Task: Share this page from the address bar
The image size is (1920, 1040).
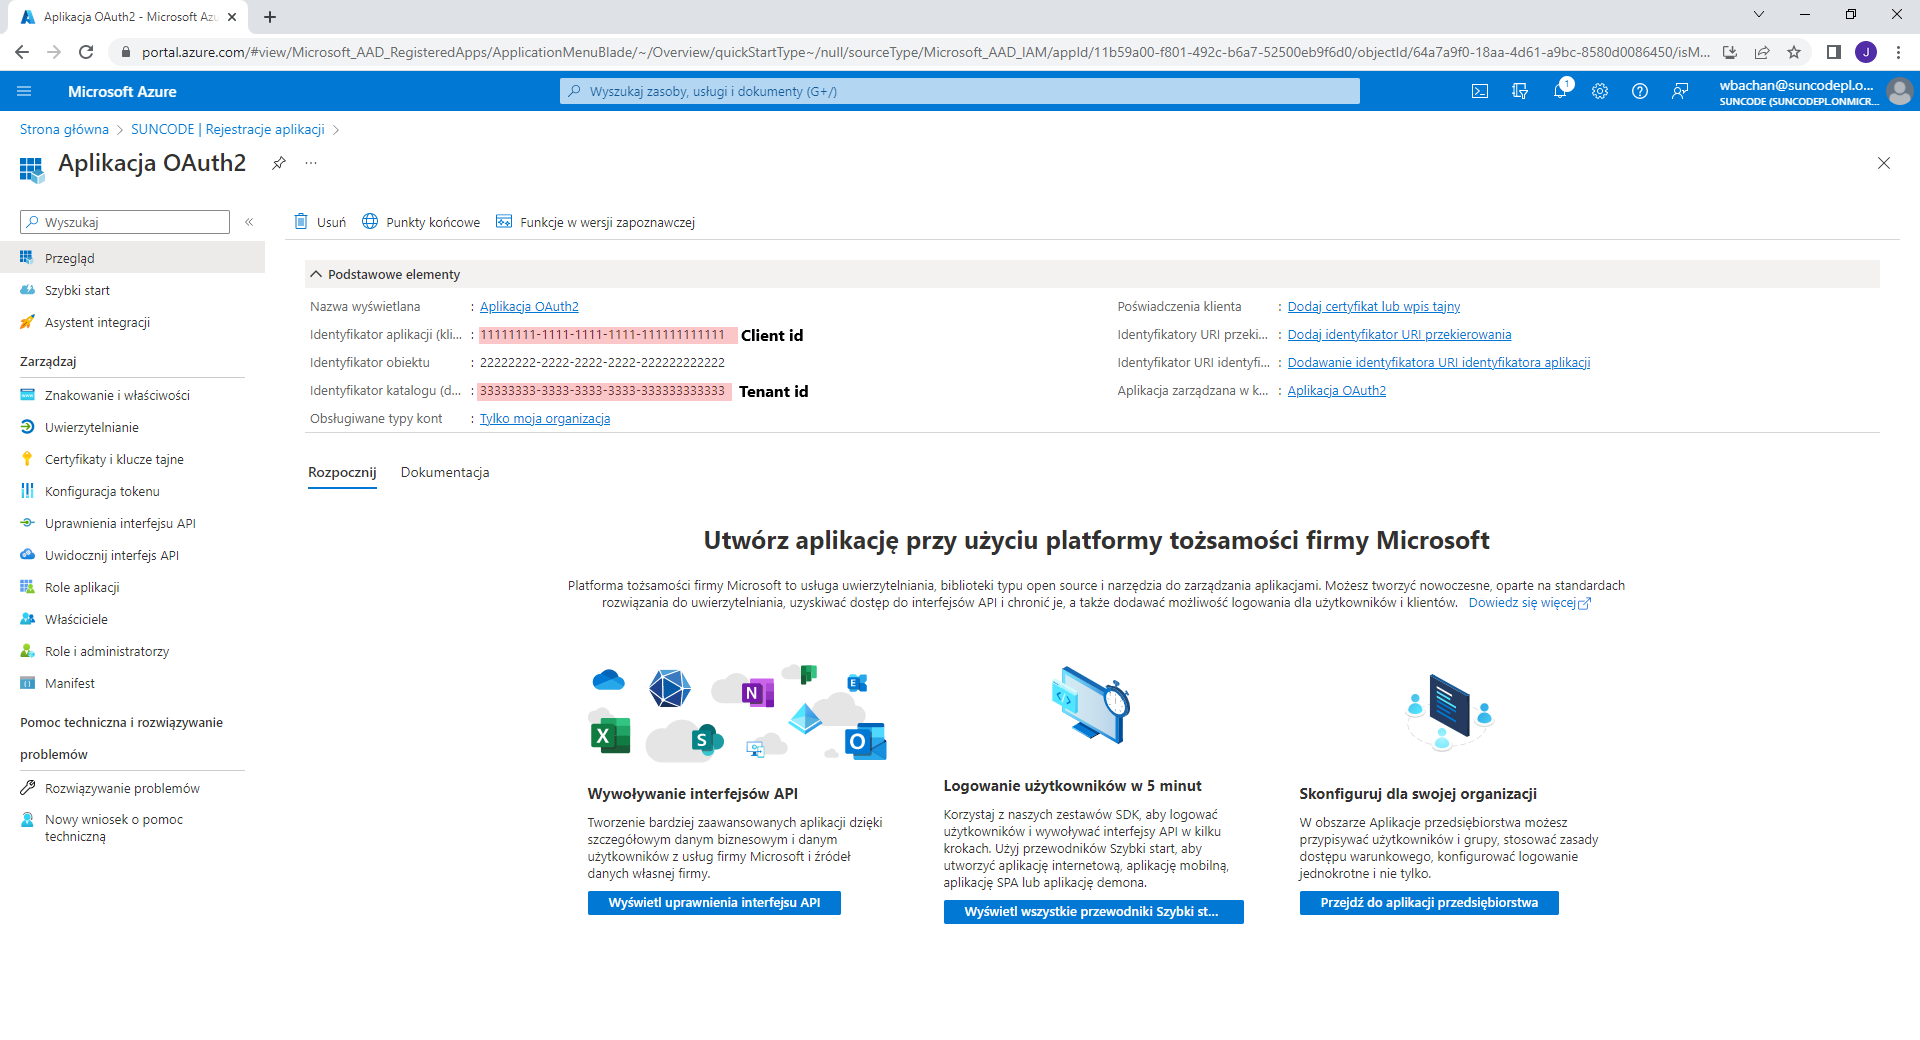Action: 1762,52
